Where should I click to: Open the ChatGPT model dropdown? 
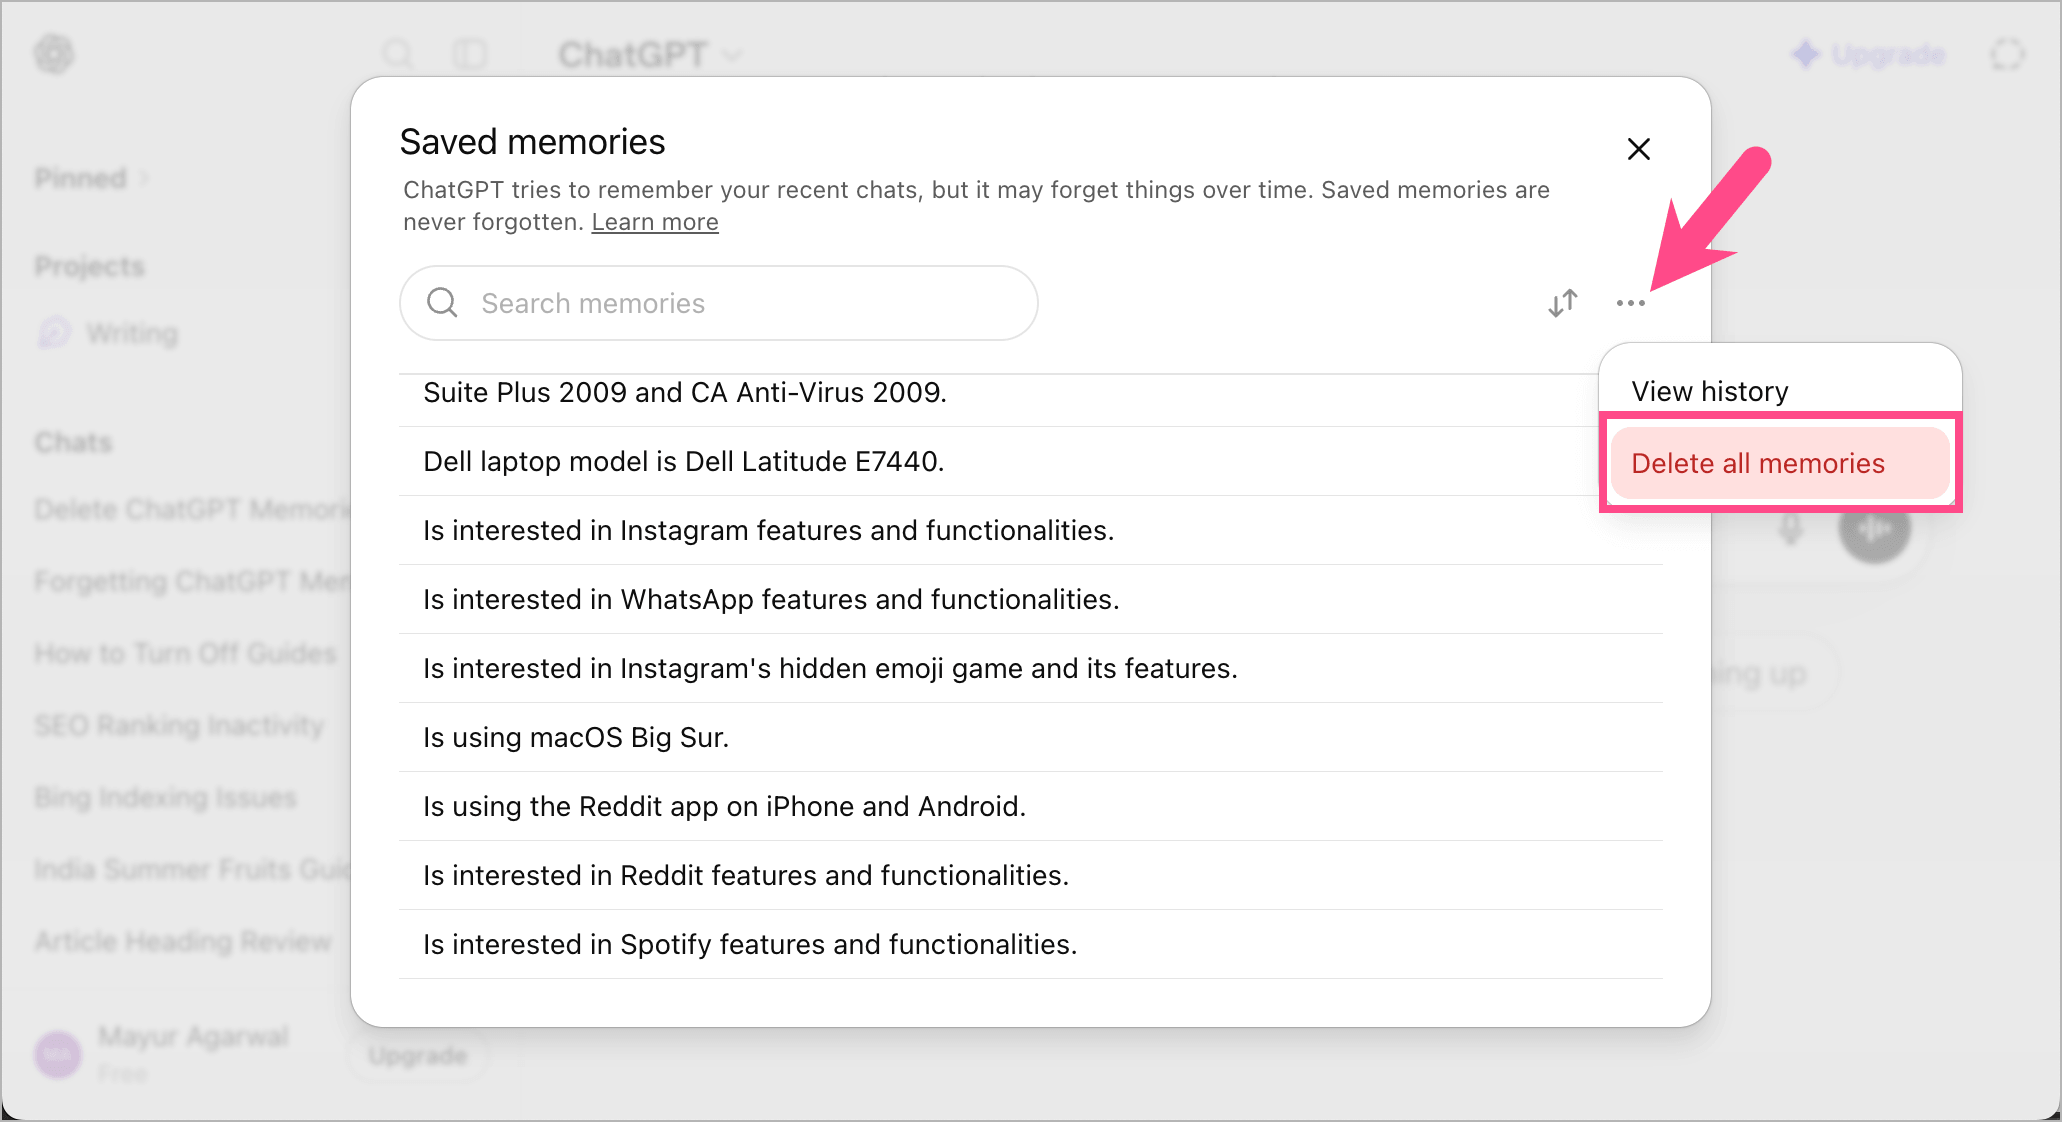tap(650, 54)
